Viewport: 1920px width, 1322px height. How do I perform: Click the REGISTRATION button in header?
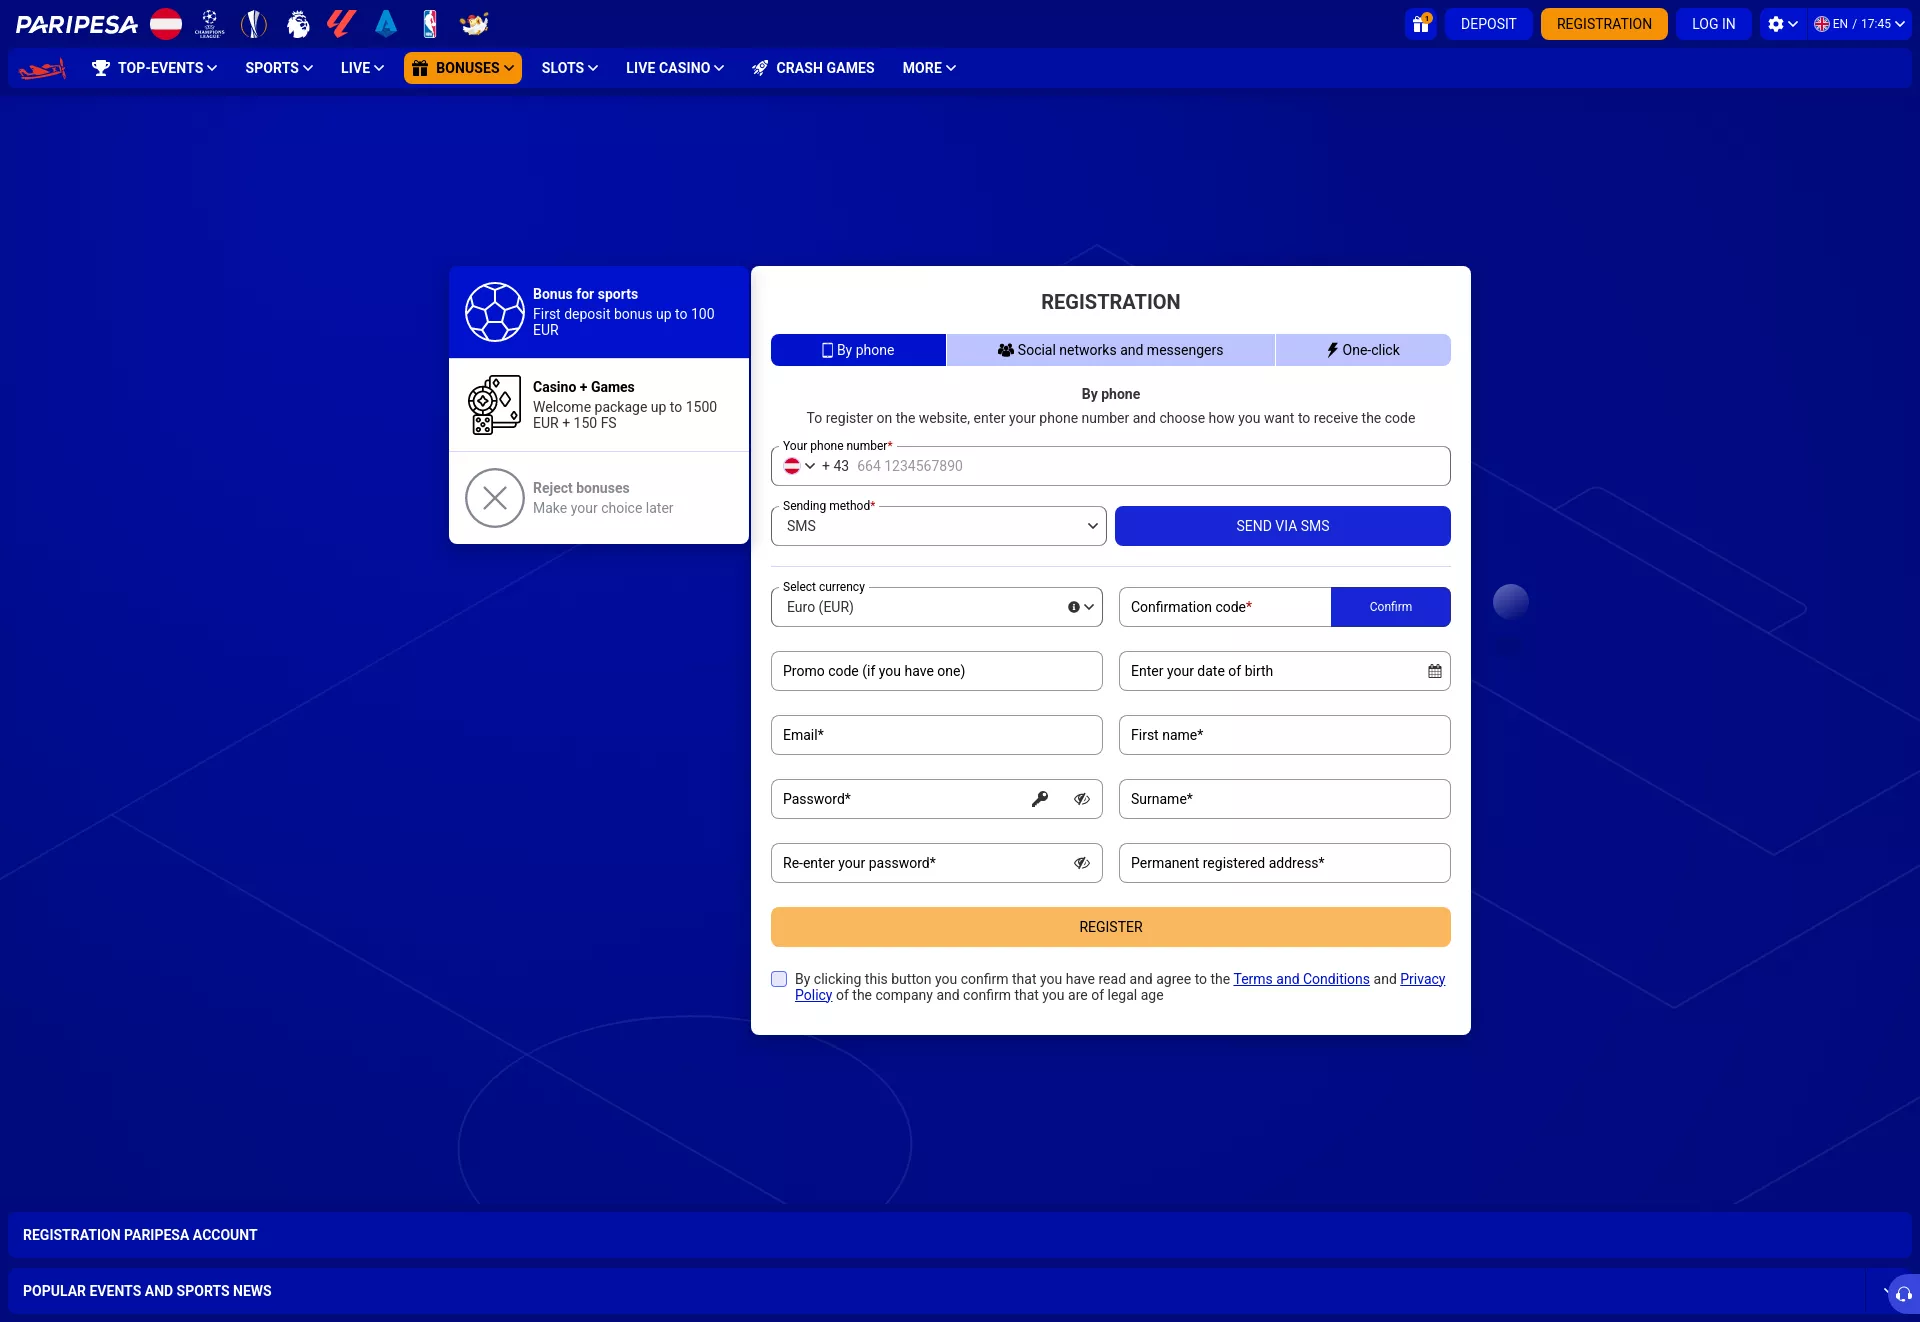tap(1604, 24)
